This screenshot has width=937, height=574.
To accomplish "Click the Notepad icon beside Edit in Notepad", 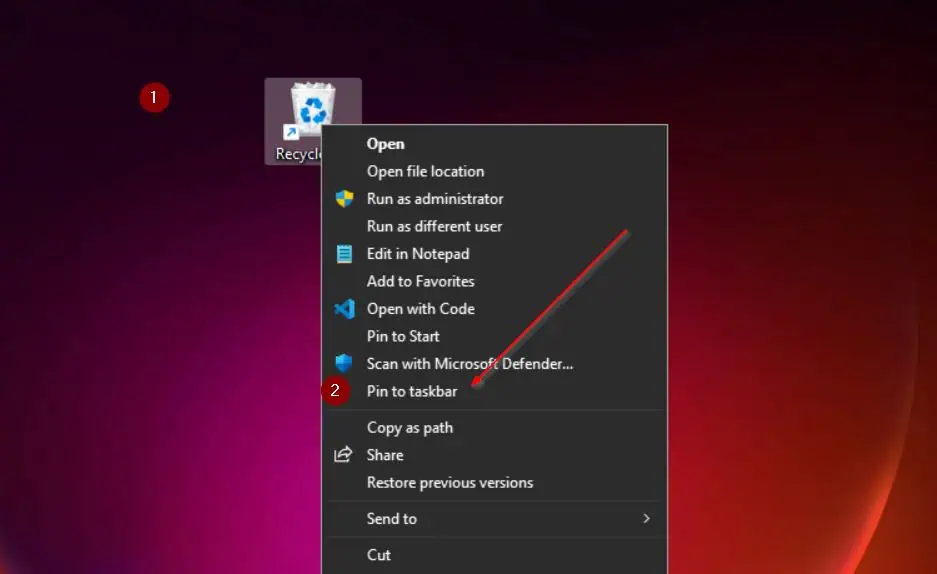I will 344,254.
